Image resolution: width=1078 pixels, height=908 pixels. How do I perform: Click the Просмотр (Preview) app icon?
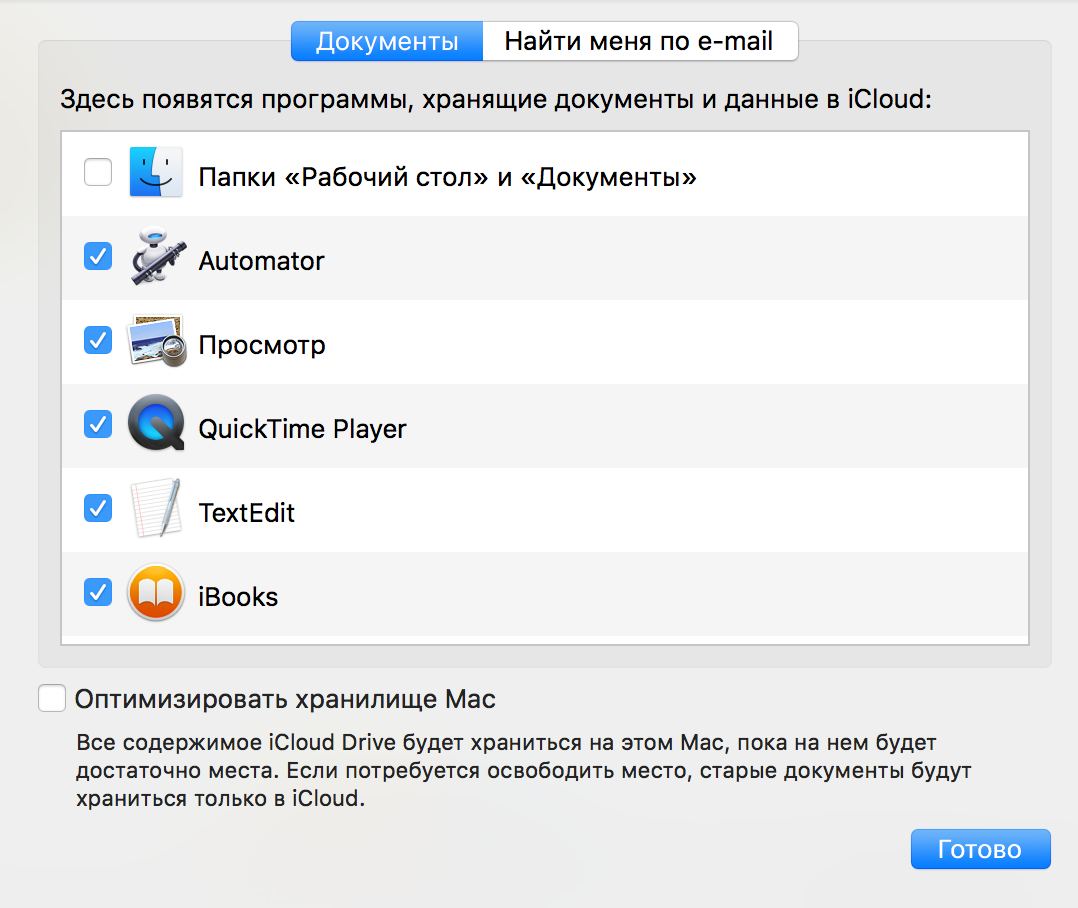coord(157,340)
